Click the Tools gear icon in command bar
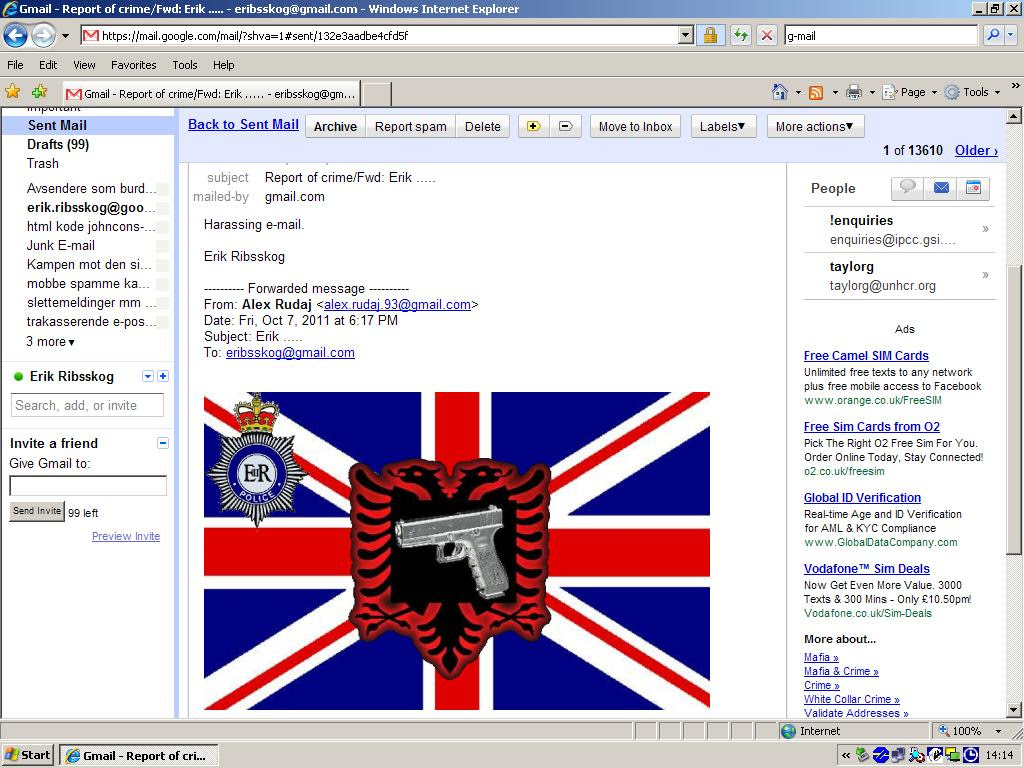Screen dimensions: 1024x768 coord(952,92)
